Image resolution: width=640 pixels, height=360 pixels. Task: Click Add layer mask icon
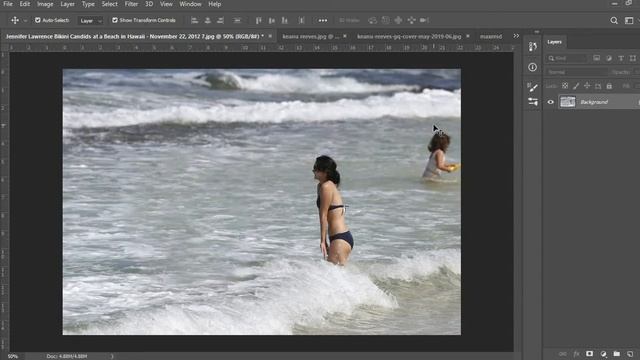coord(589,353)
